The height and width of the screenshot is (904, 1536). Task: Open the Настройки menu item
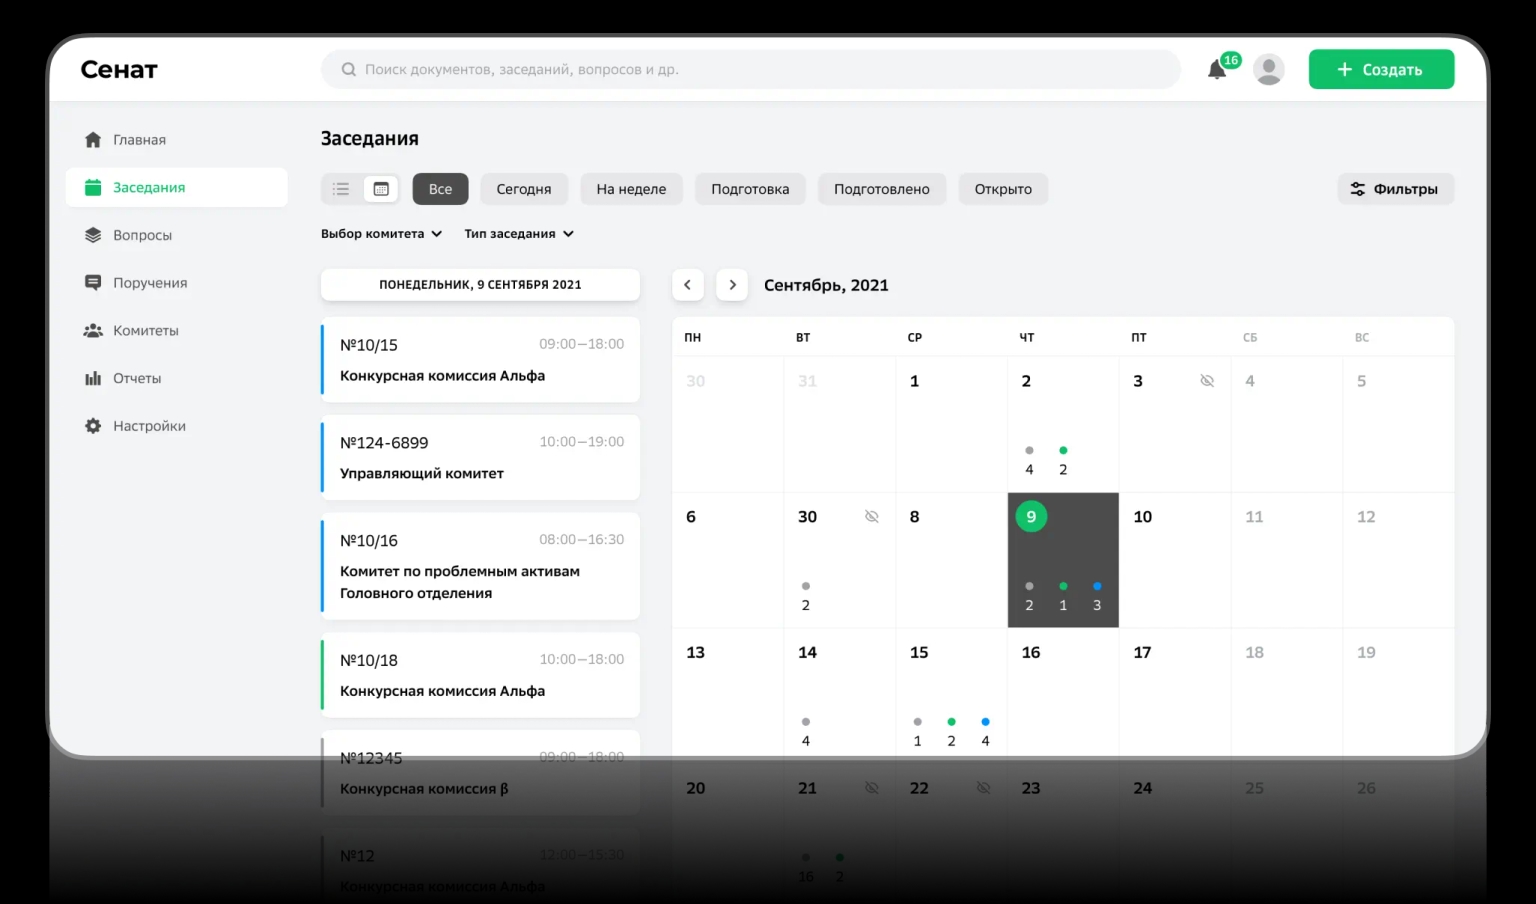(x=177, y=426)
